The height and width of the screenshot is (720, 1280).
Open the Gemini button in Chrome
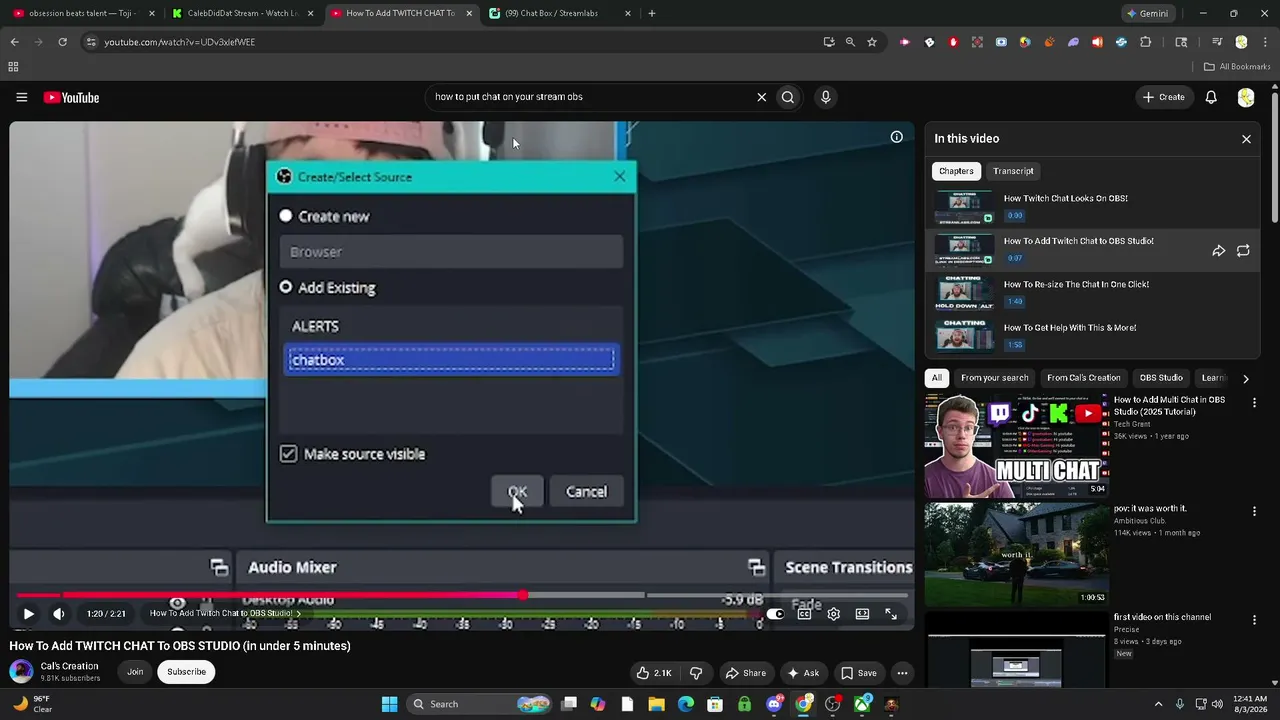click(1147, 14)
